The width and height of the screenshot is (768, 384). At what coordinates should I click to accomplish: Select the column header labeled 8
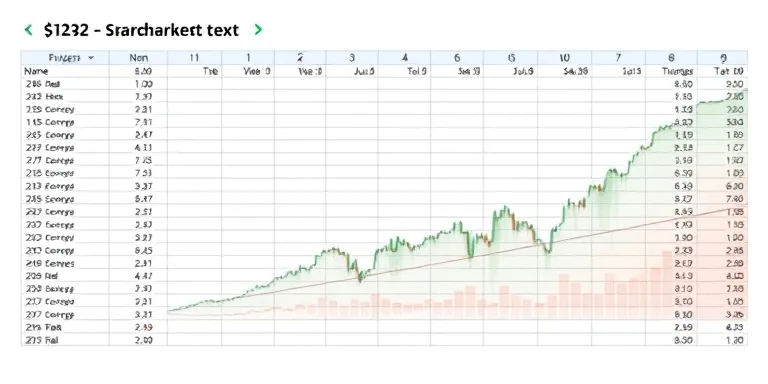(671, 58)
